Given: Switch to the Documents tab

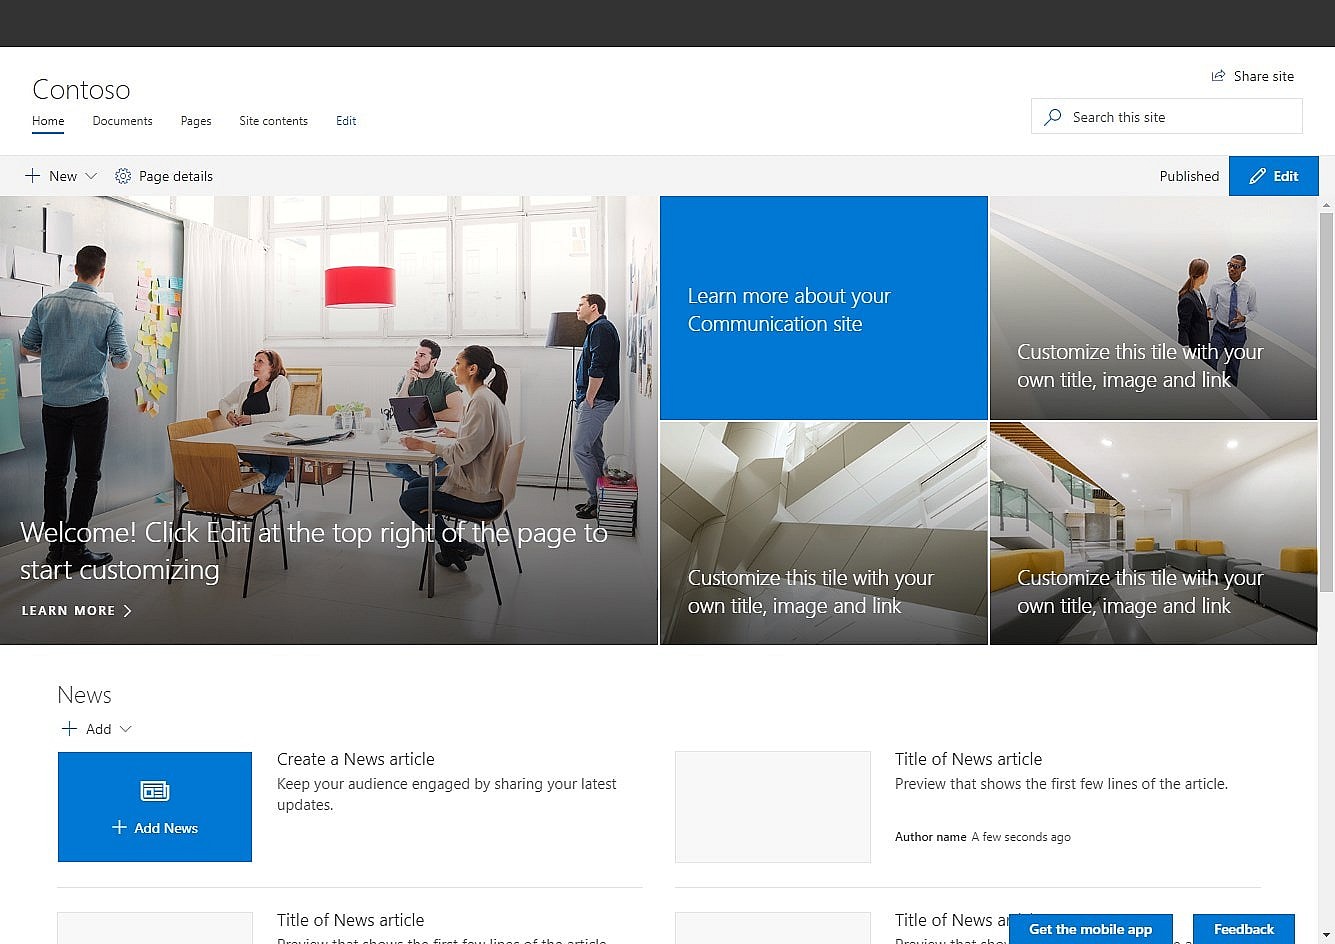Looking at the screenshot, I should [x=122, y=121].
